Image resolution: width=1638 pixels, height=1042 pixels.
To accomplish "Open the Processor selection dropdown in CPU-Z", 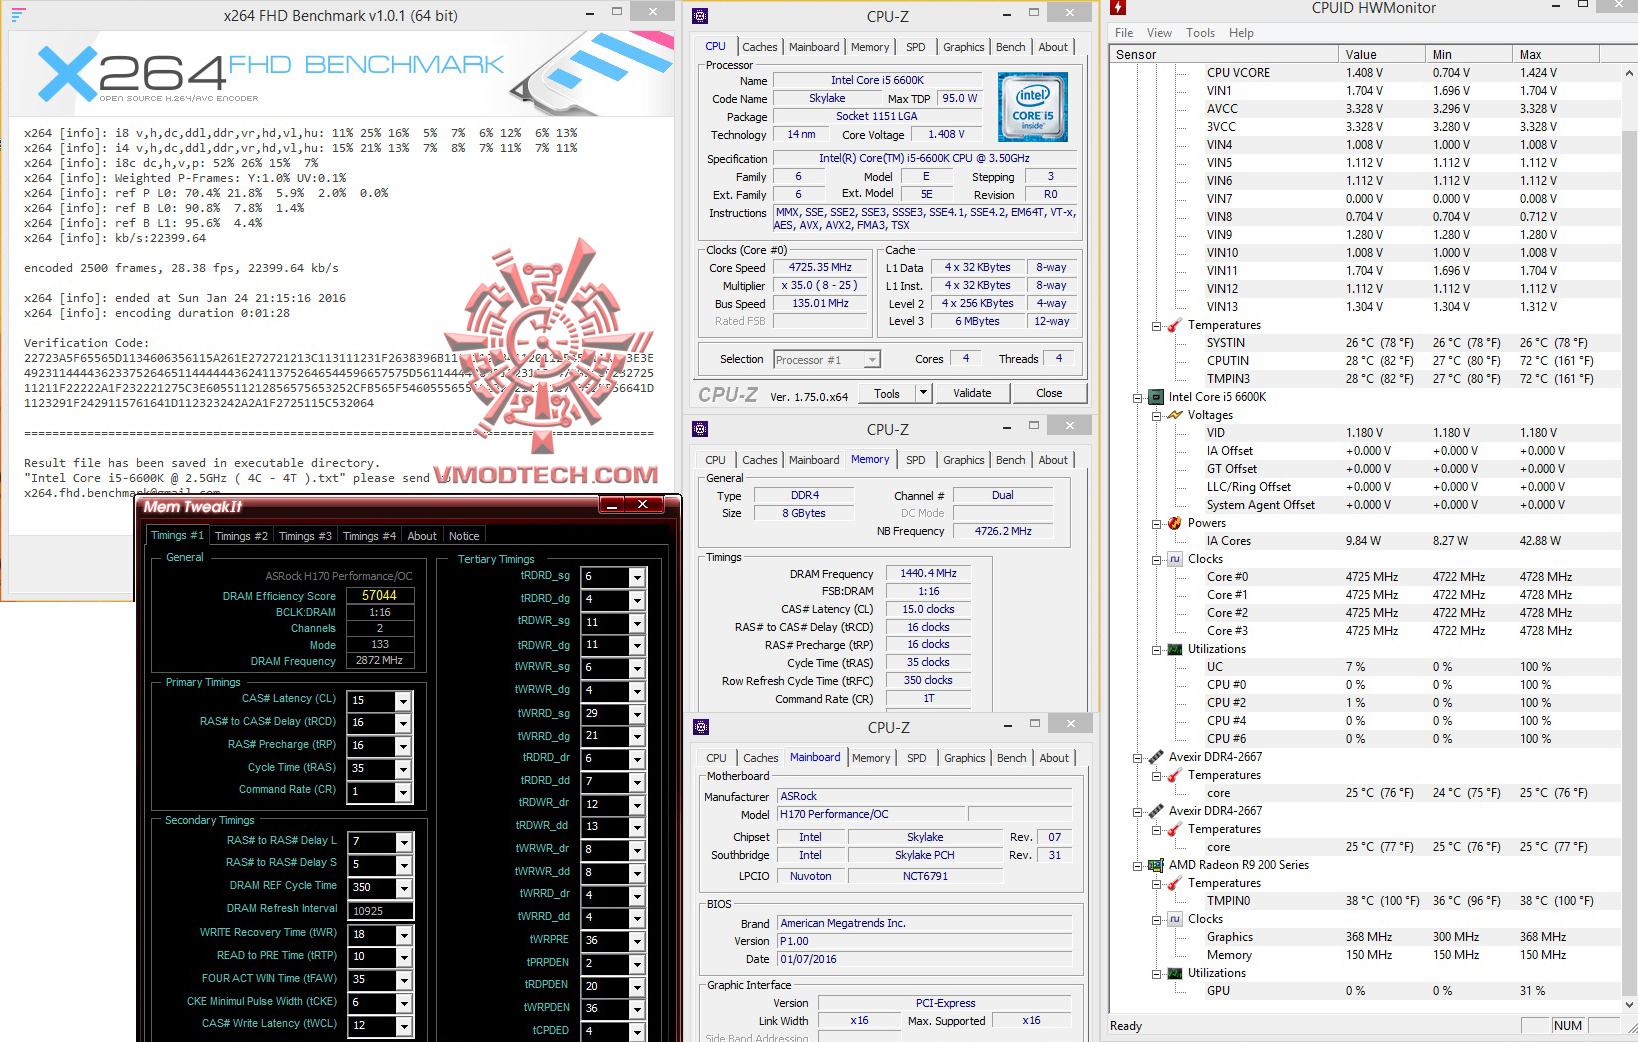I will coord(872,360).
